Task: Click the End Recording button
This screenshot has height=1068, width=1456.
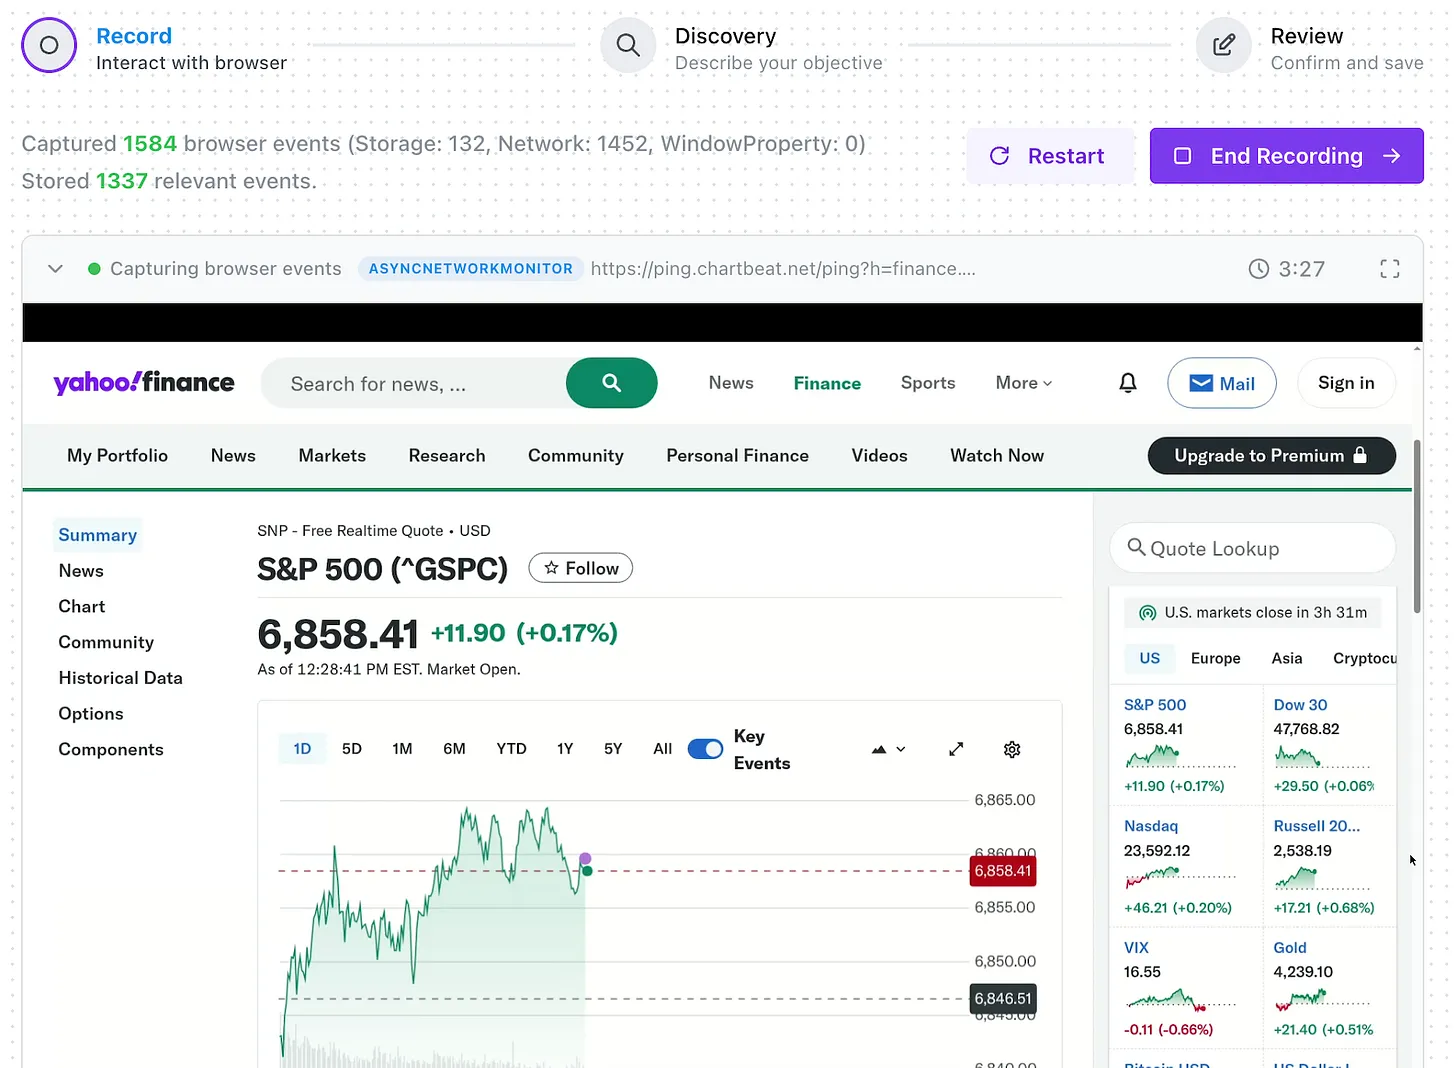Action: [1286, 156]
